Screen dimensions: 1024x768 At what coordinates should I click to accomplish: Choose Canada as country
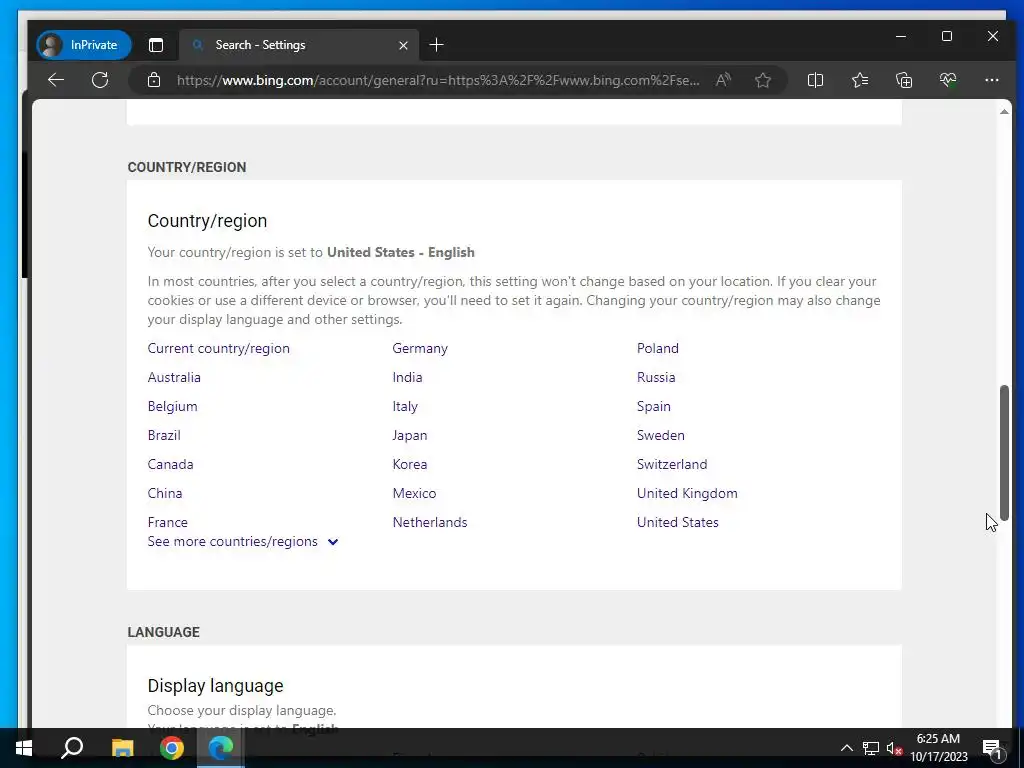(x=170, y=464)
